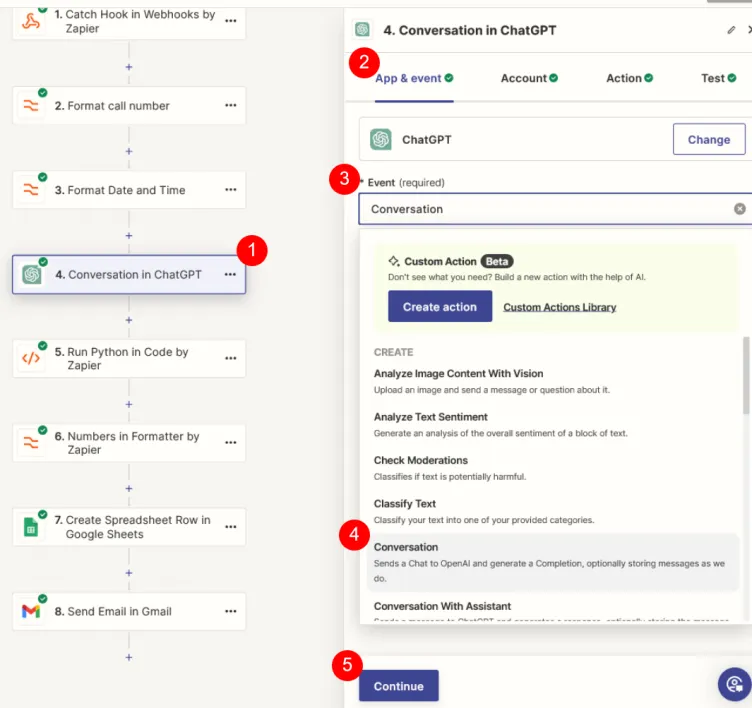Add a step after Format Date and Time

click(129, 236)
